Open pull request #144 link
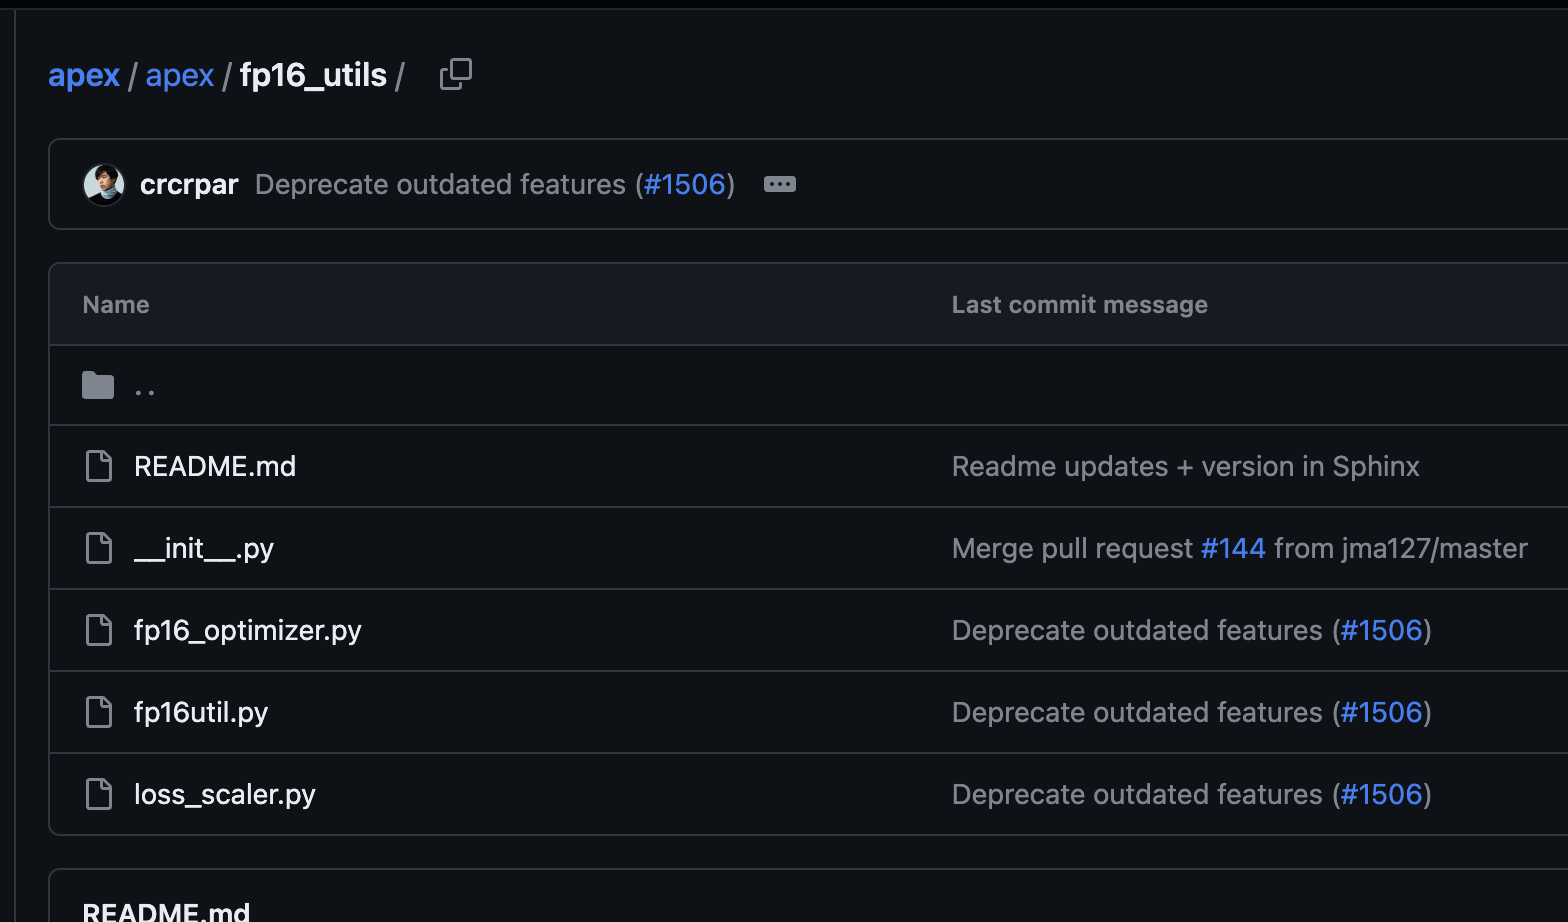Viewport: 1568px width, 922px height. pos(1233,548)
